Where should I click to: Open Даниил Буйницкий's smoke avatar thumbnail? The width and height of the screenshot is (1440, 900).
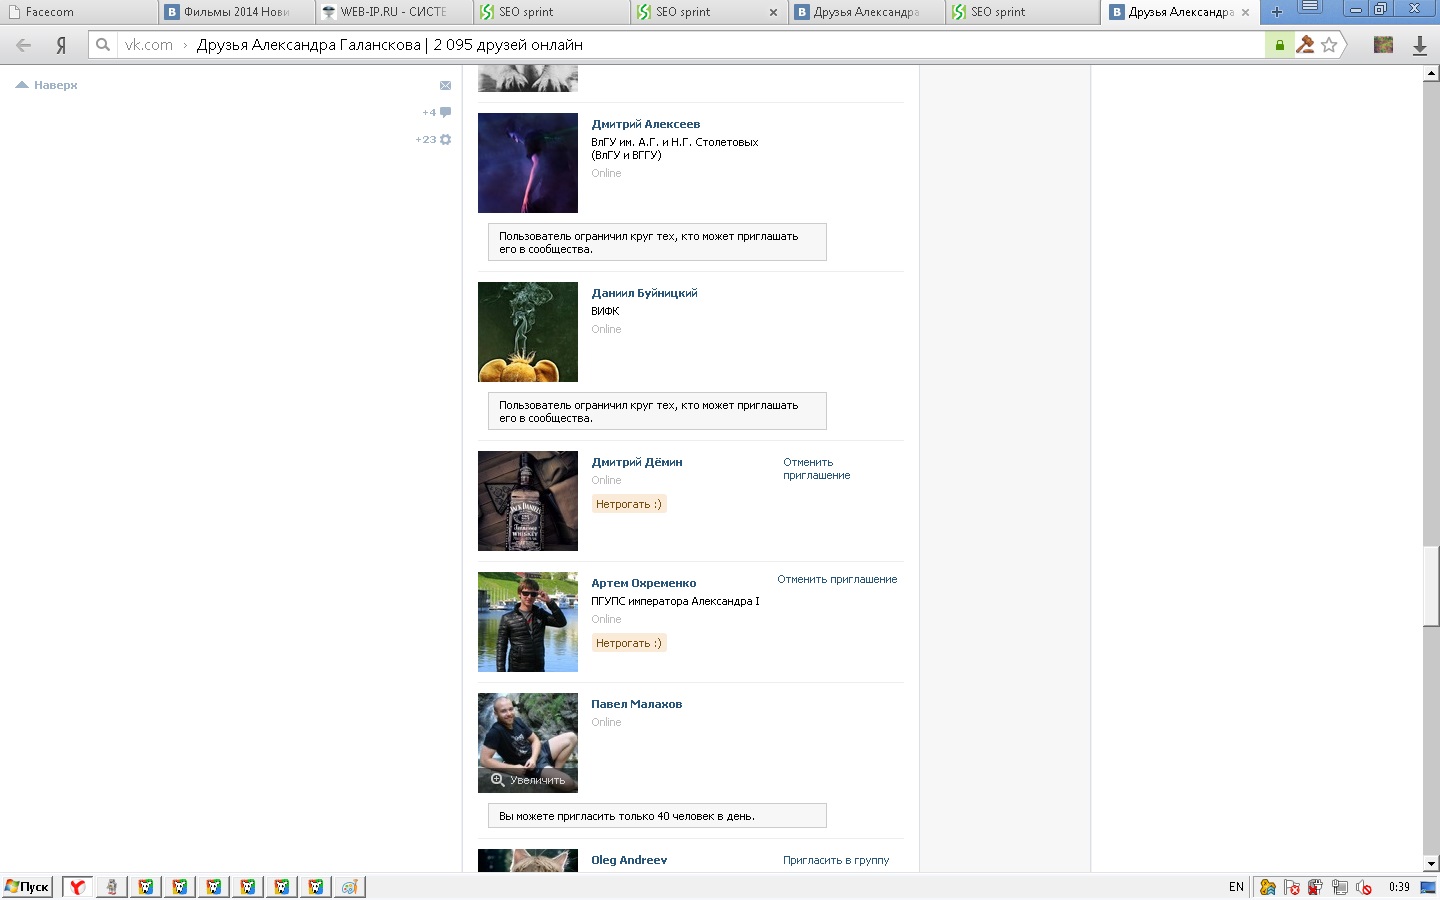click(528, 332)
